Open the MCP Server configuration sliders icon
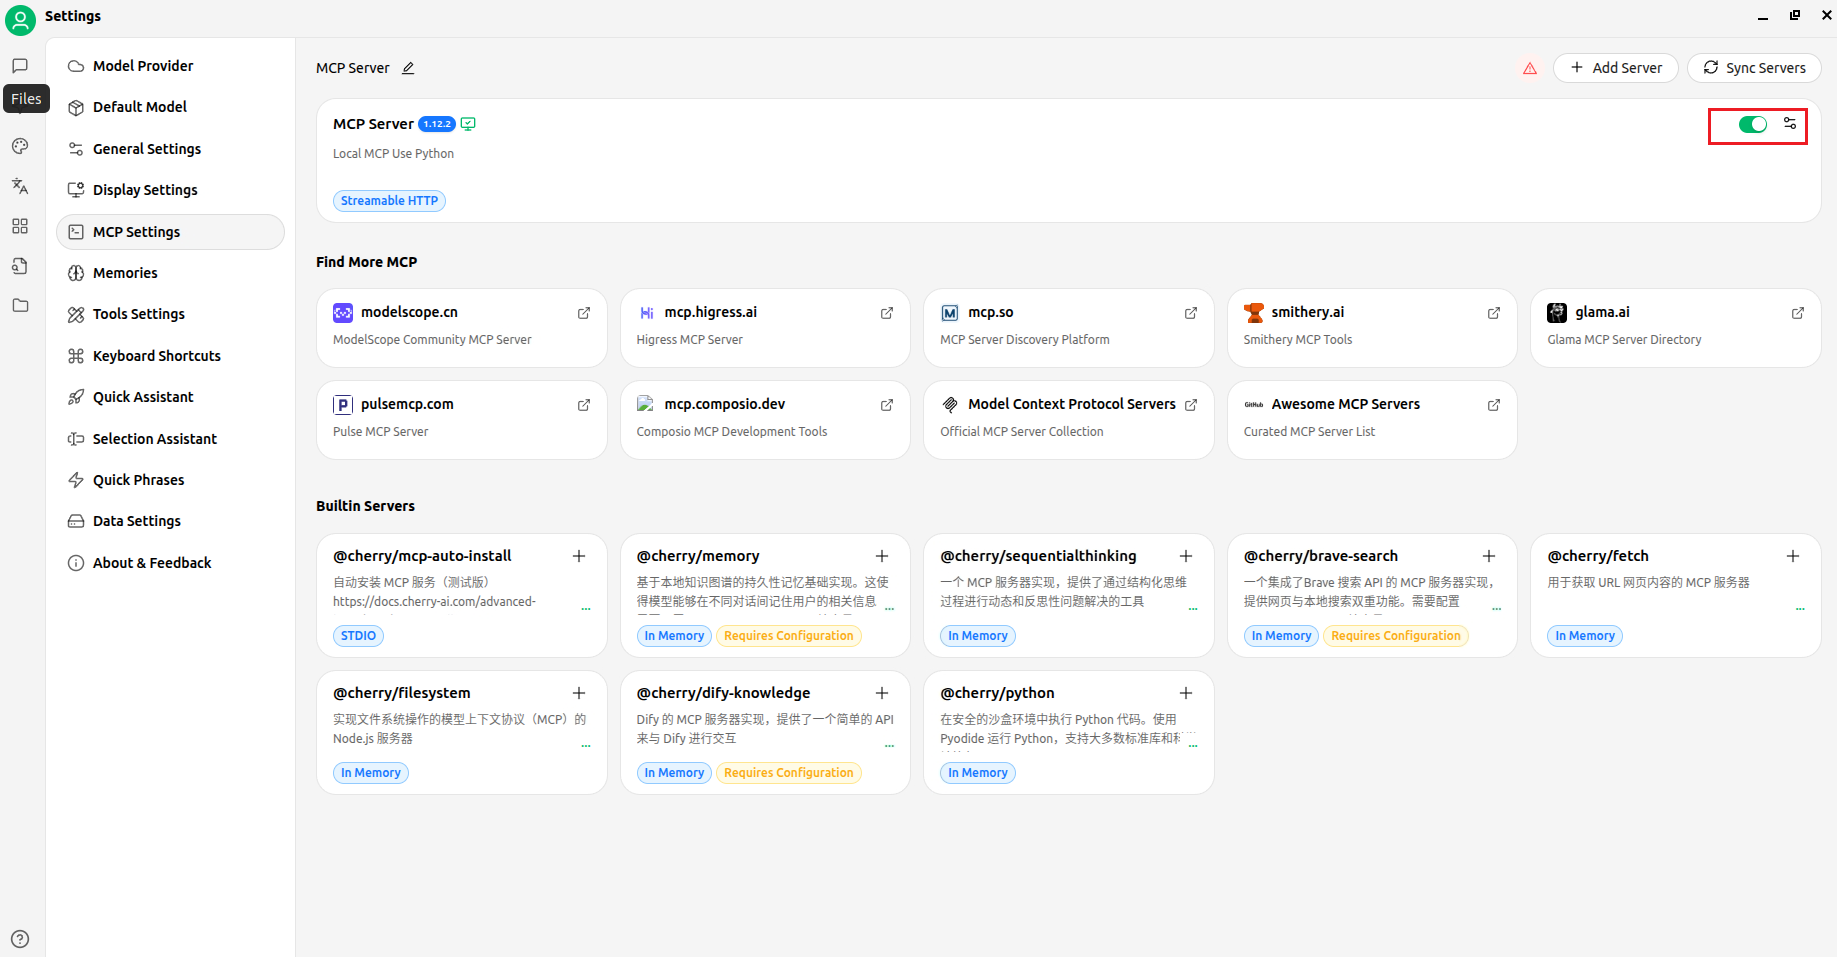The height and width of the screenshot is (957, 1837). [1790, 124]
